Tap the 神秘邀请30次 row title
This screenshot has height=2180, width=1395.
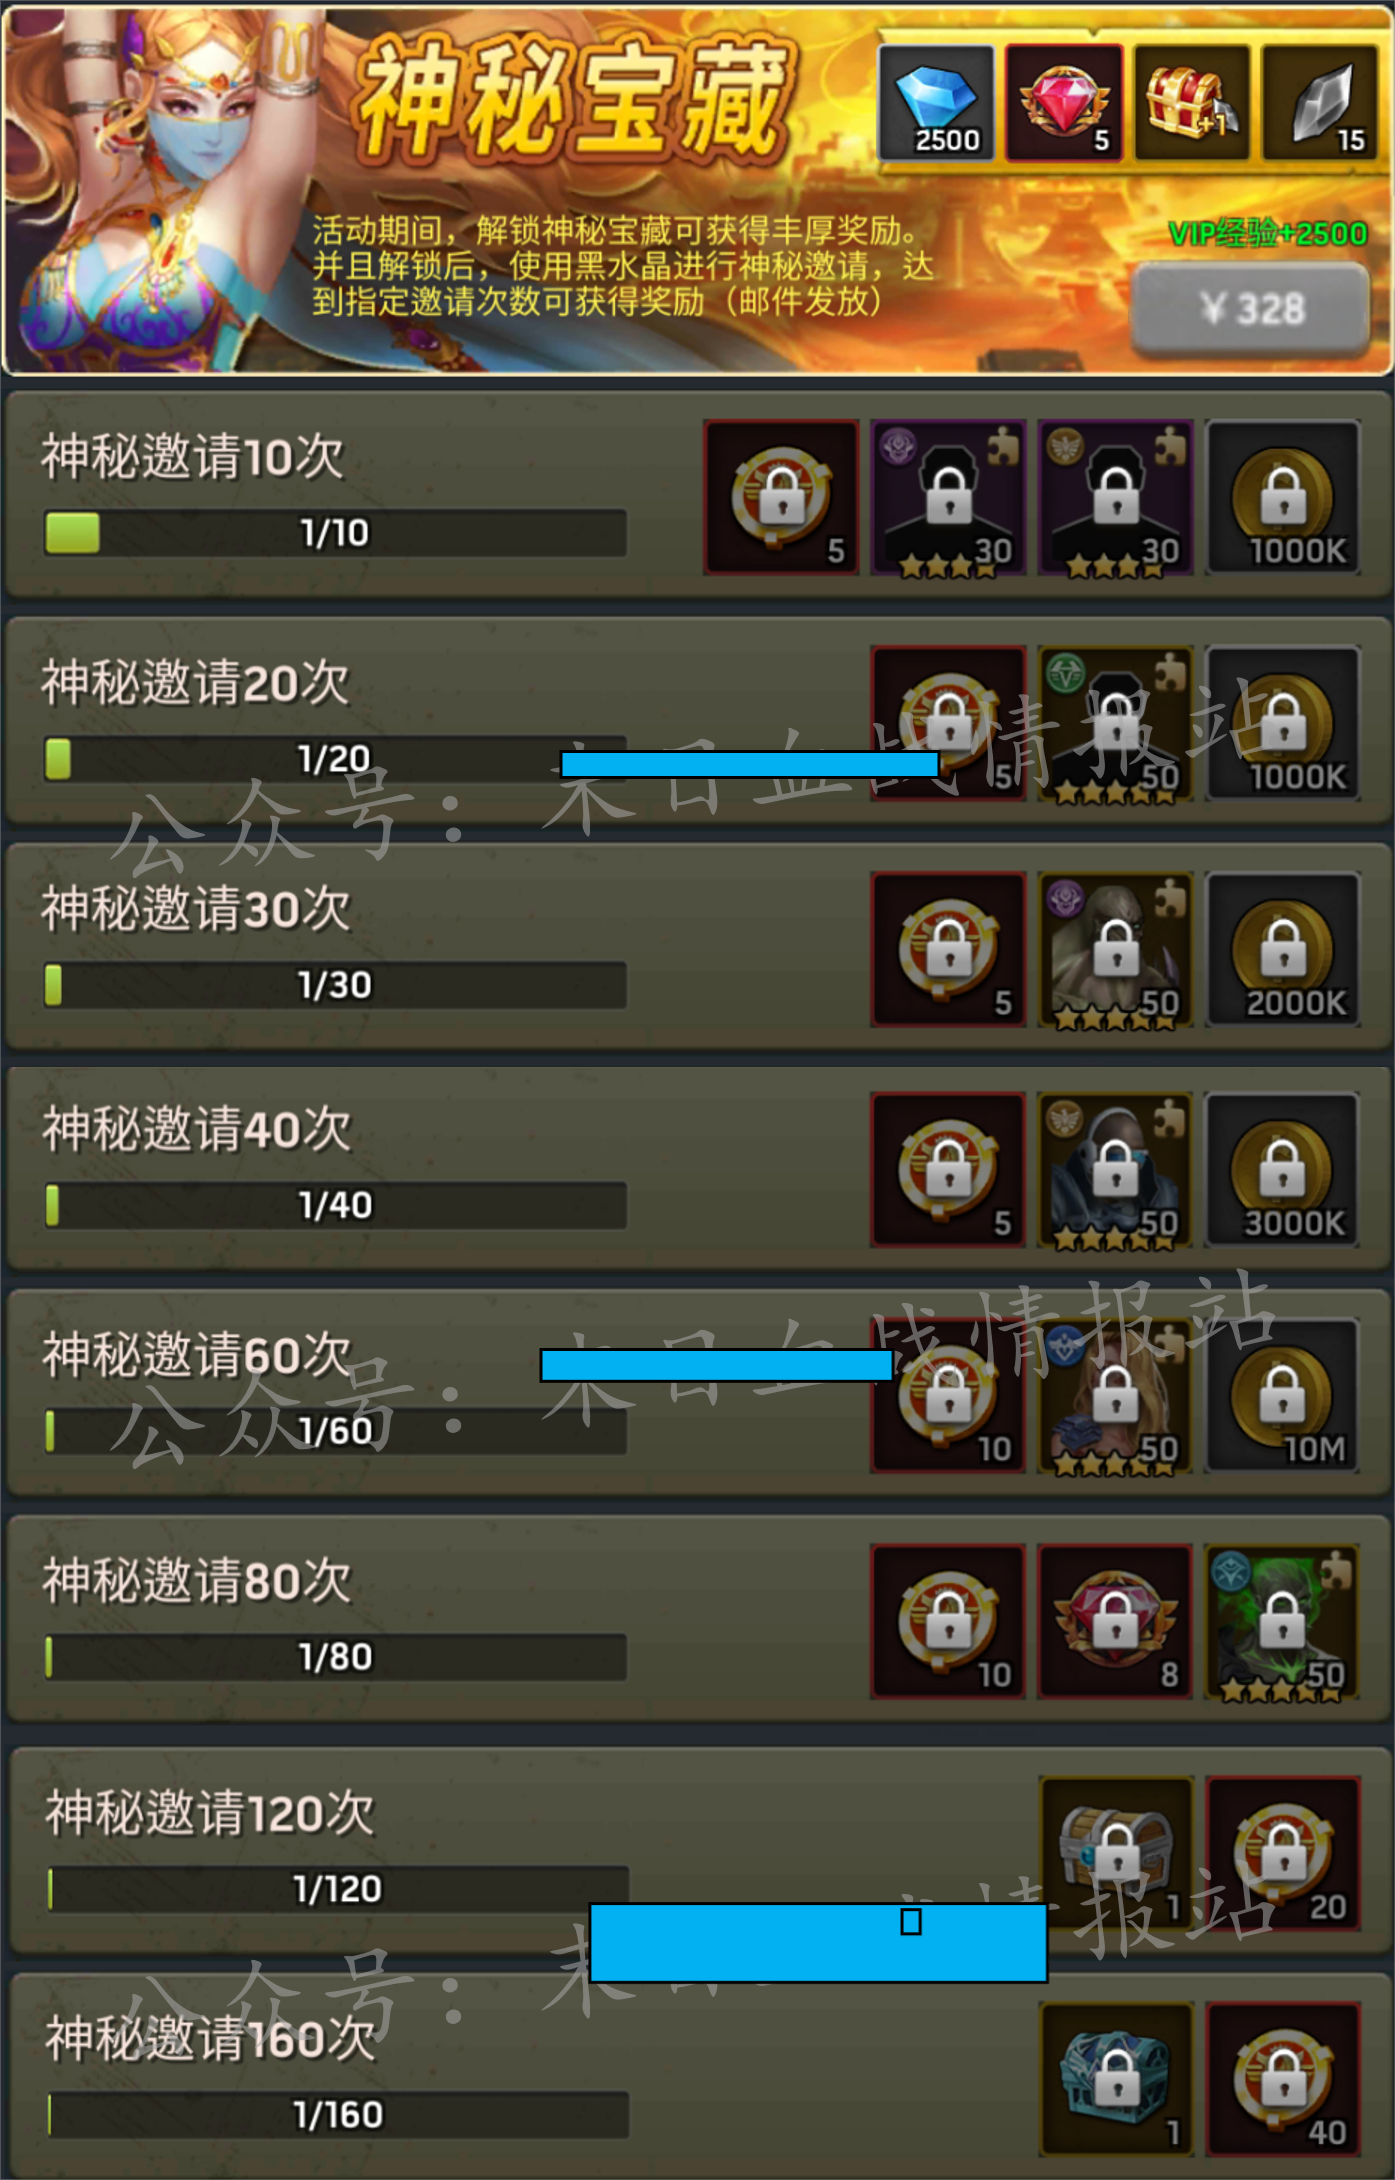click(196, 909)
